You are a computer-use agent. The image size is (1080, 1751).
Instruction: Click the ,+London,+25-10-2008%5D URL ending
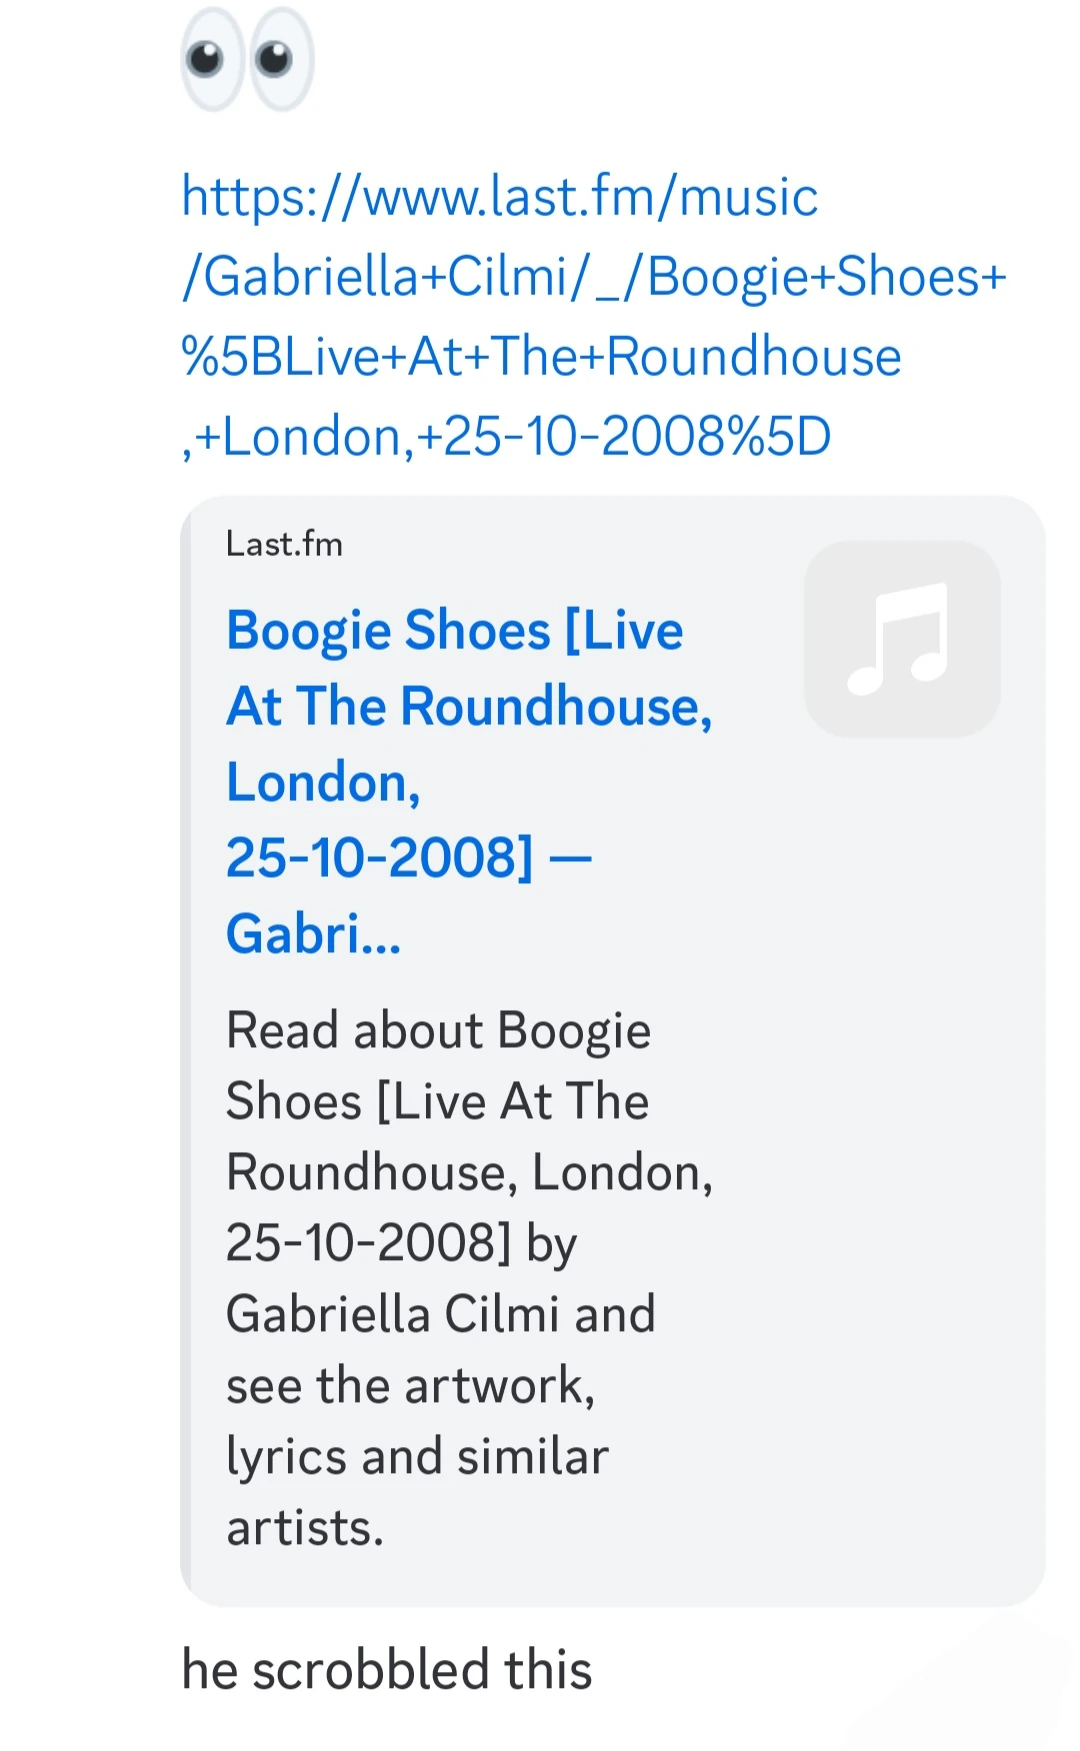point(506,437)
